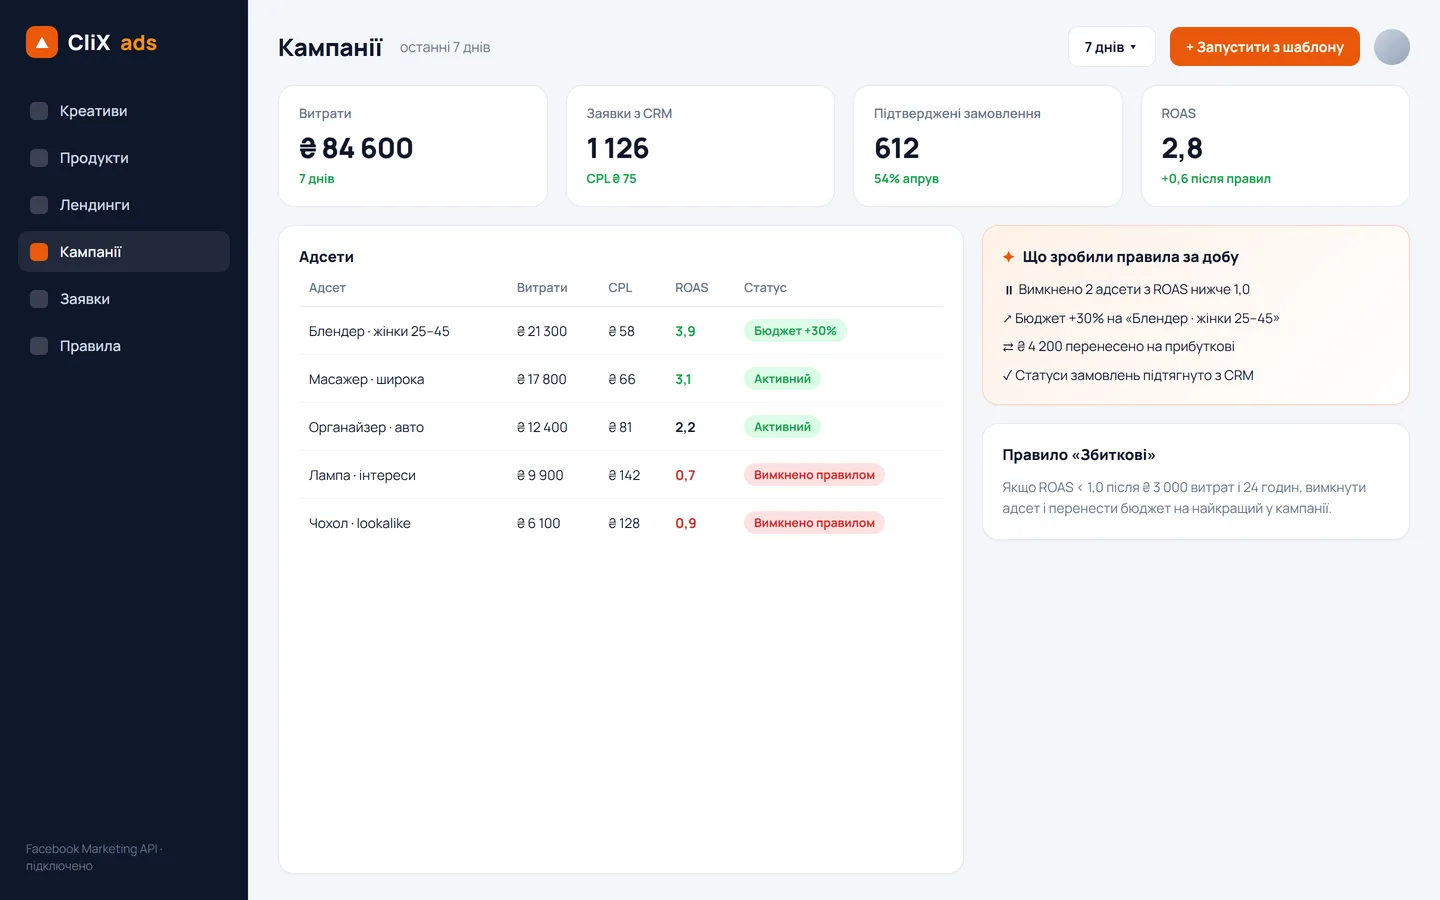
Task: Click the Лендинги sidebar icon
Action: coord(39,205)
